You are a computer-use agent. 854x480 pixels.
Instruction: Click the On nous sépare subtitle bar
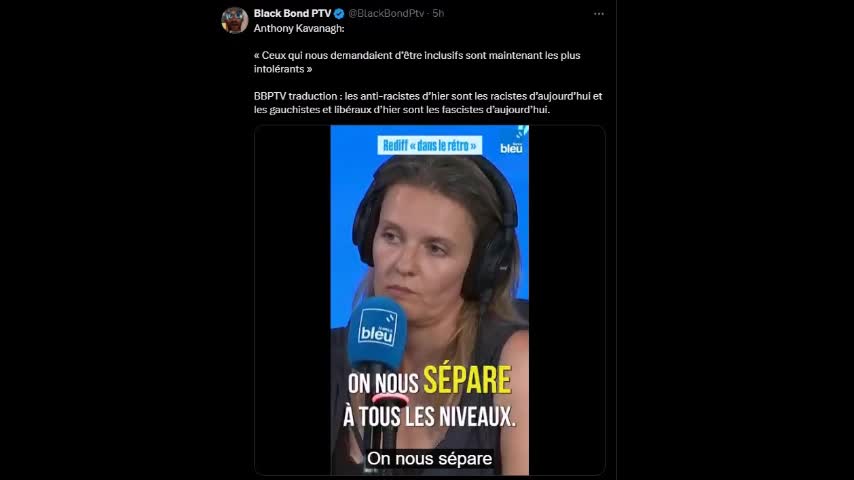430,459
